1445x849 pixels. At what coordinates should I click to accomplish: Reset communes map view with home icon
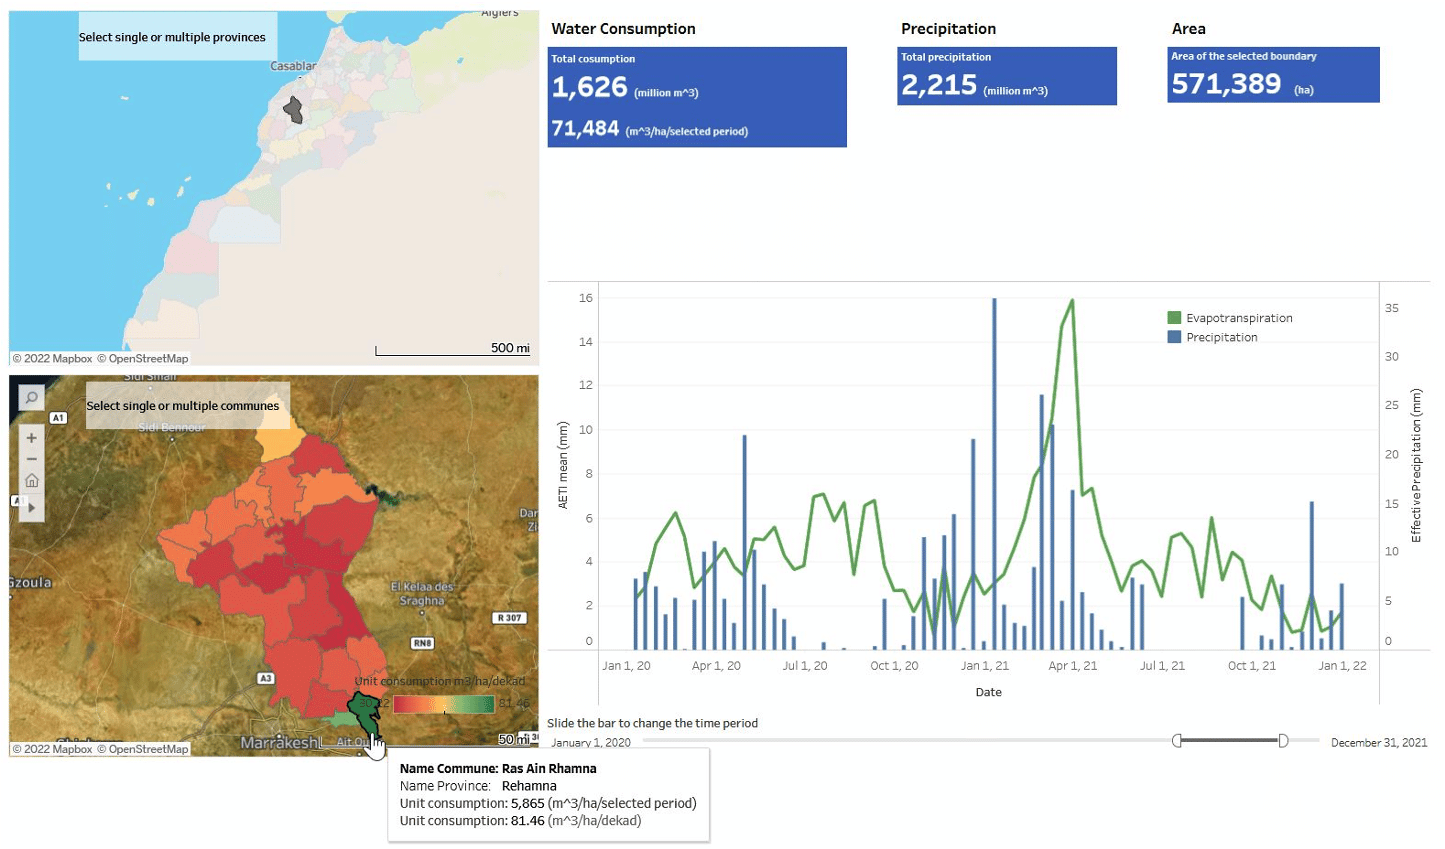[x=31, y=481]
